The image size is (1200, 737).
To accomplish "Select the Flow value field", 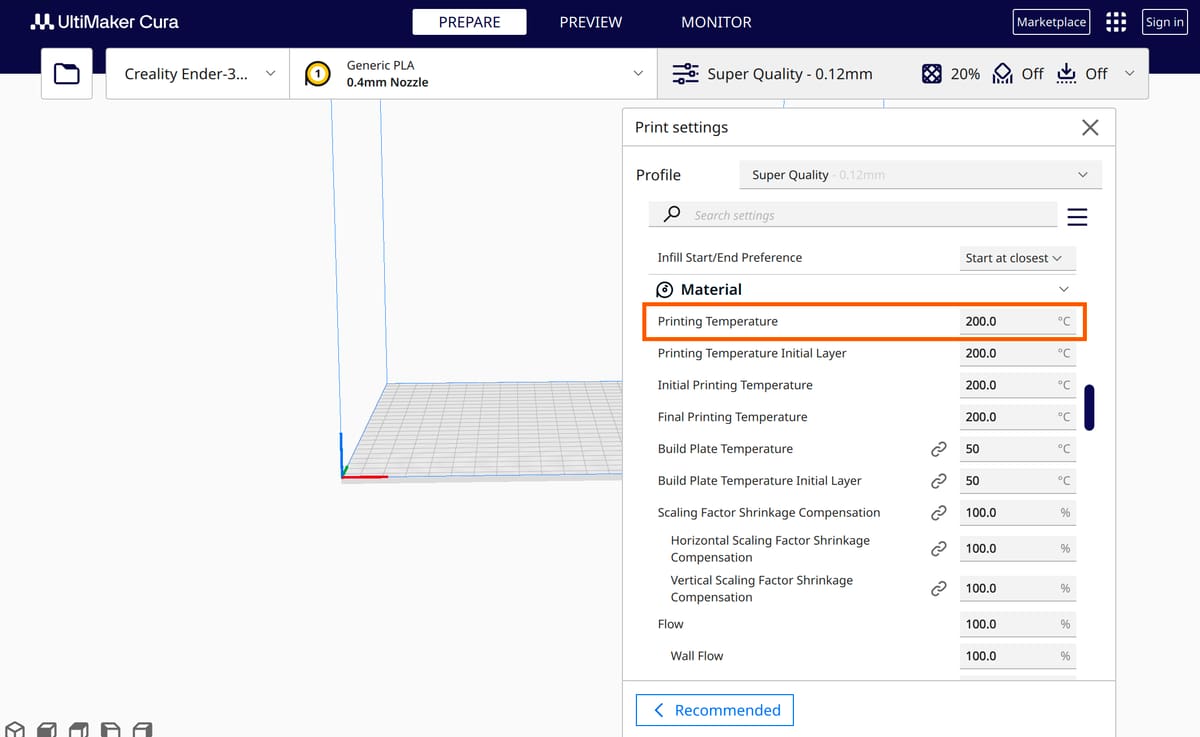I will [1017, 625].
